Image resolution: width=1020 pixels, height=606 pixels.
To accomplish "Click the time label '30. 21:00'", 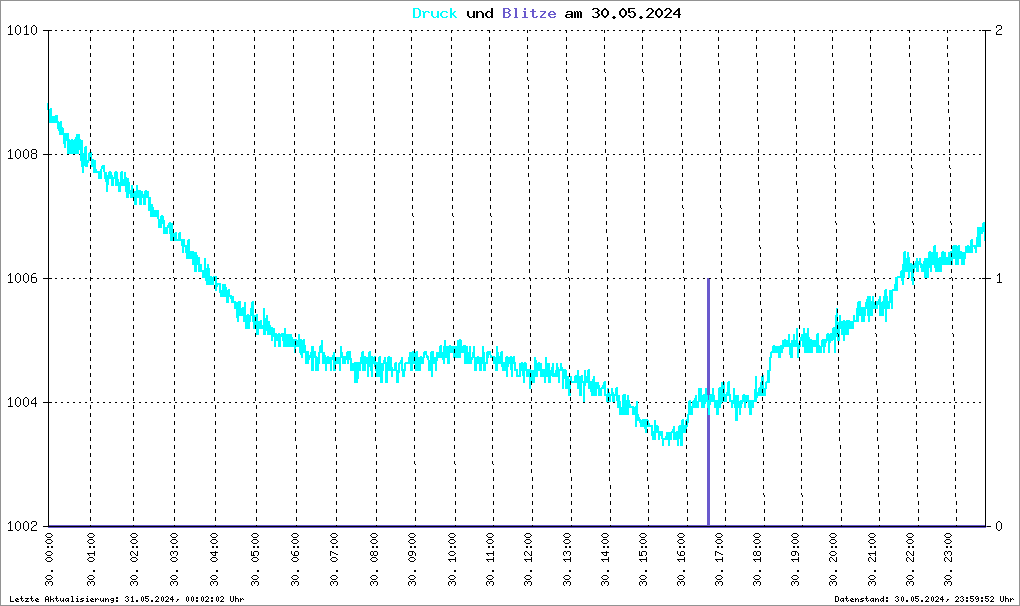I will tap(872, 560).
